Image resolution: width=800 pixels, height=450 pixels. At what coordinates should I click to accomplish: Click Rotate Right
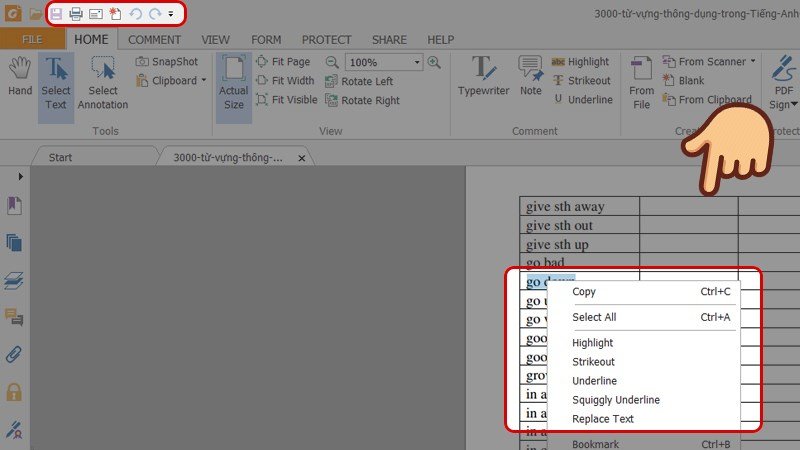coord(363,101)
